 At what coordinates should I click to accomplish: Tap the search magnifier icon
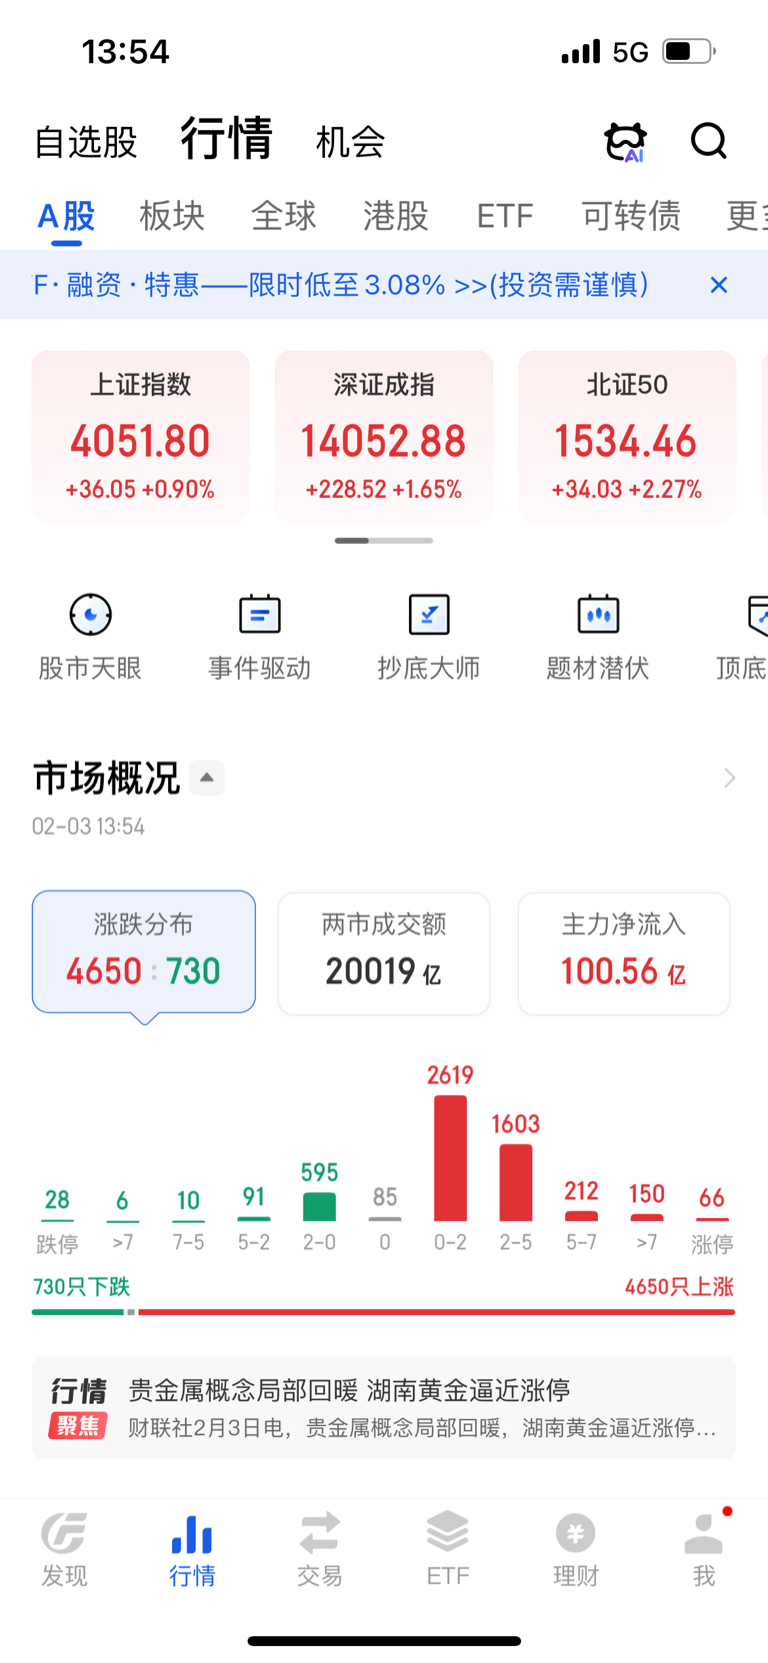pyautogui.click(x=709, y=141)
